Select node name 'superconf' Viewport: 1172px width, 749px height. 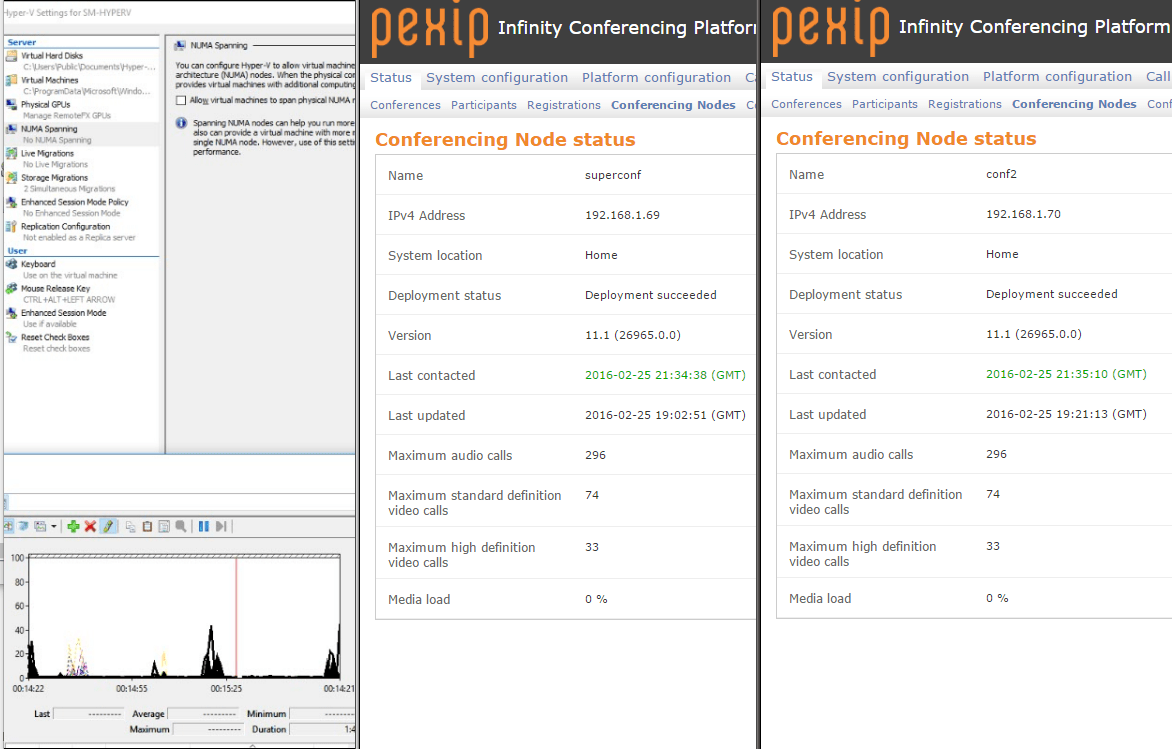point(613,175)
